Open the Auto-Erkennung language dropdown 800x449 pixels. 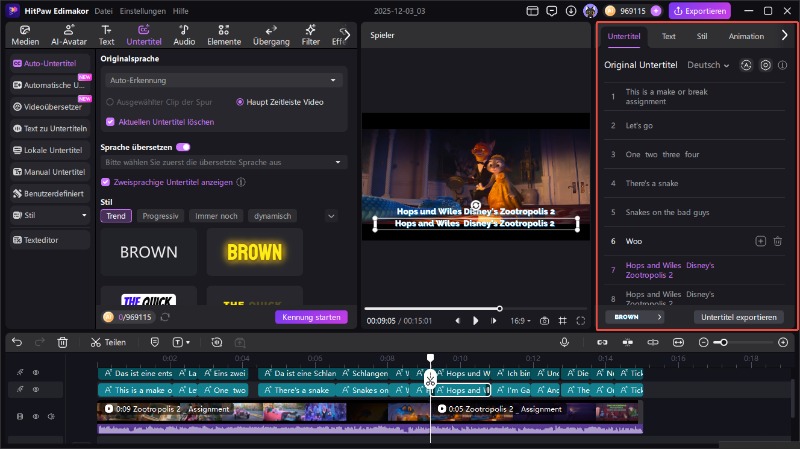coord(223,80)
